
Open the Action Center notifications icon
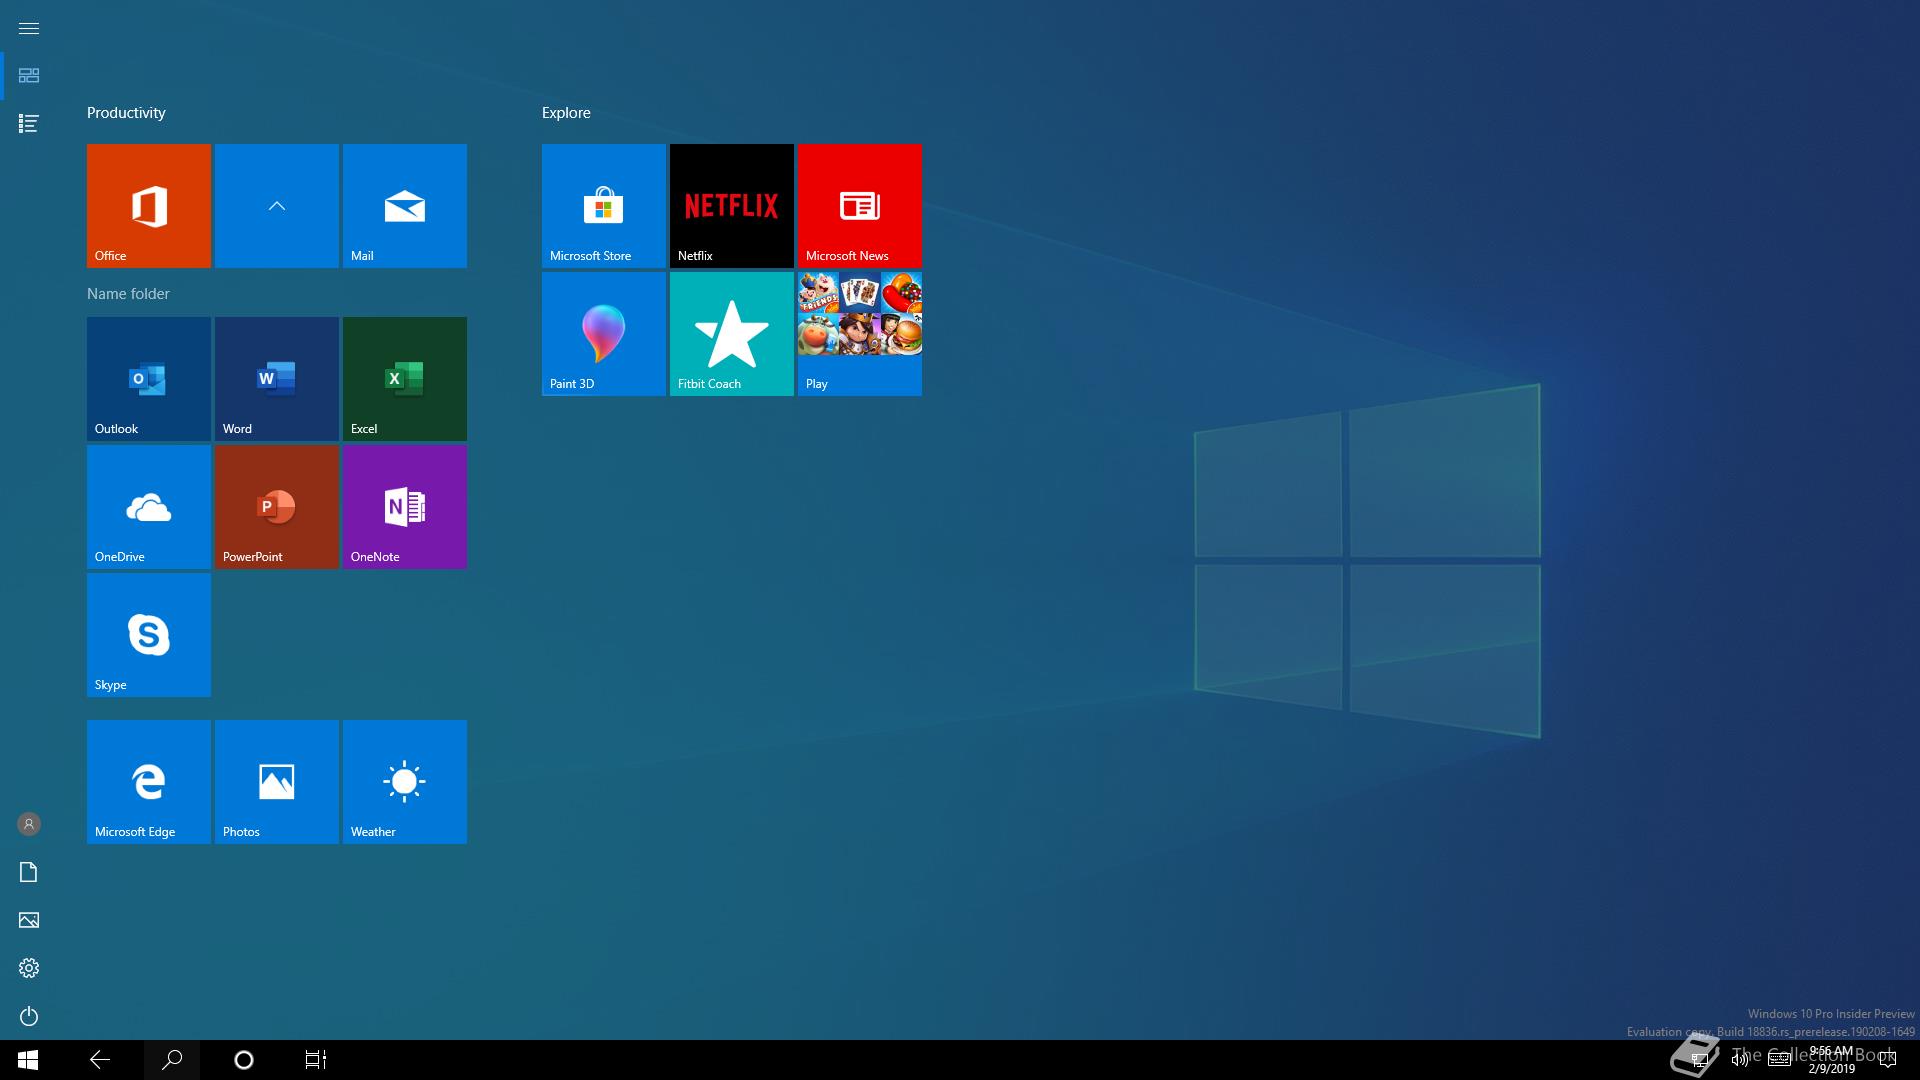[1888, 1060]
